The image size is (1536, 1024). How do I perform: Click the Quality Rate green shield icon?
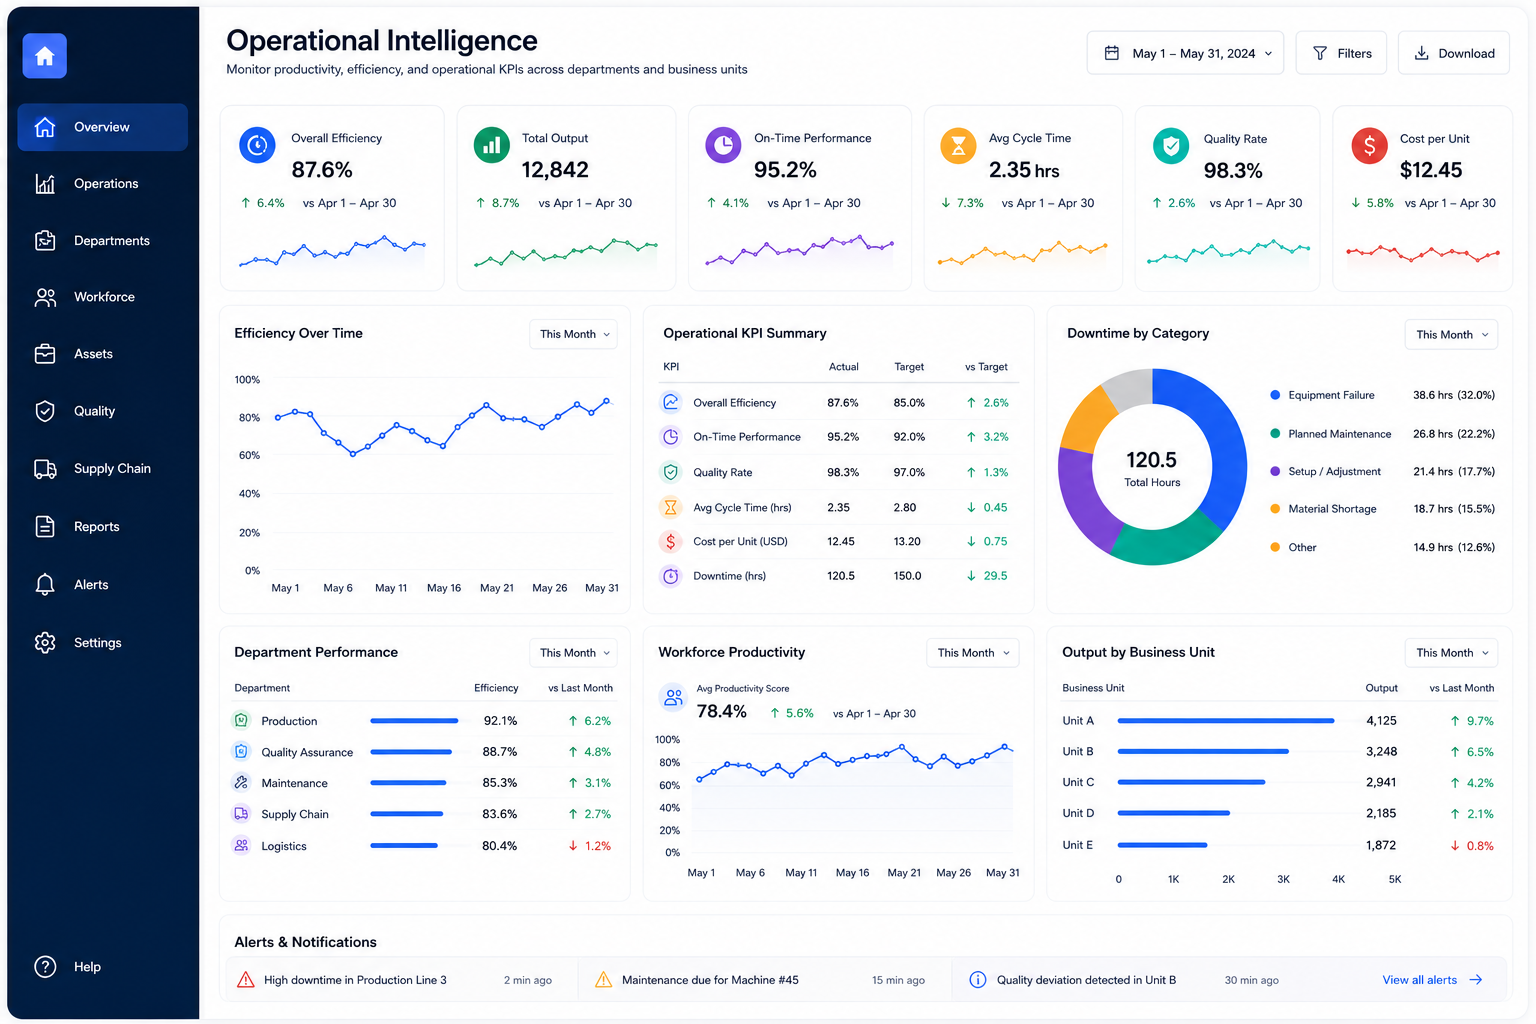[x=1171, y=146]
